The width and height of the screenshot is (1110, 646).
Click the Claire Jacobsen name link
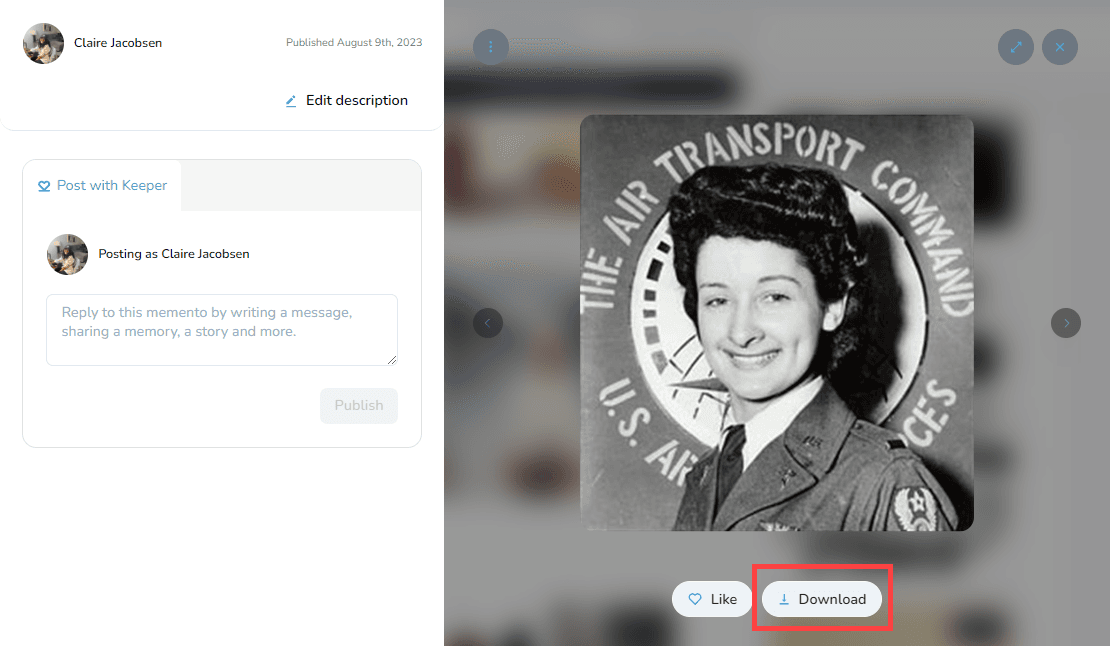117,42
